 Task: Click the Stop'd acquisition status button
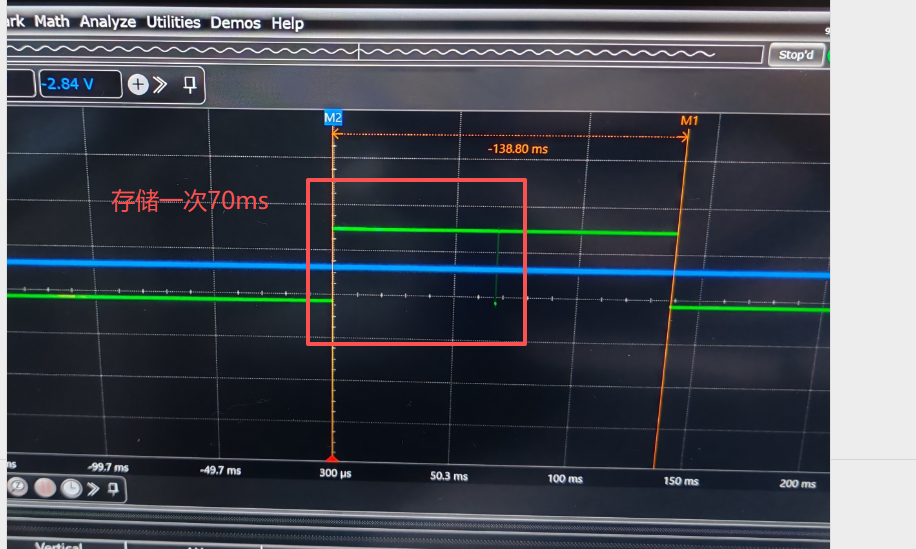tap(796, 55)
